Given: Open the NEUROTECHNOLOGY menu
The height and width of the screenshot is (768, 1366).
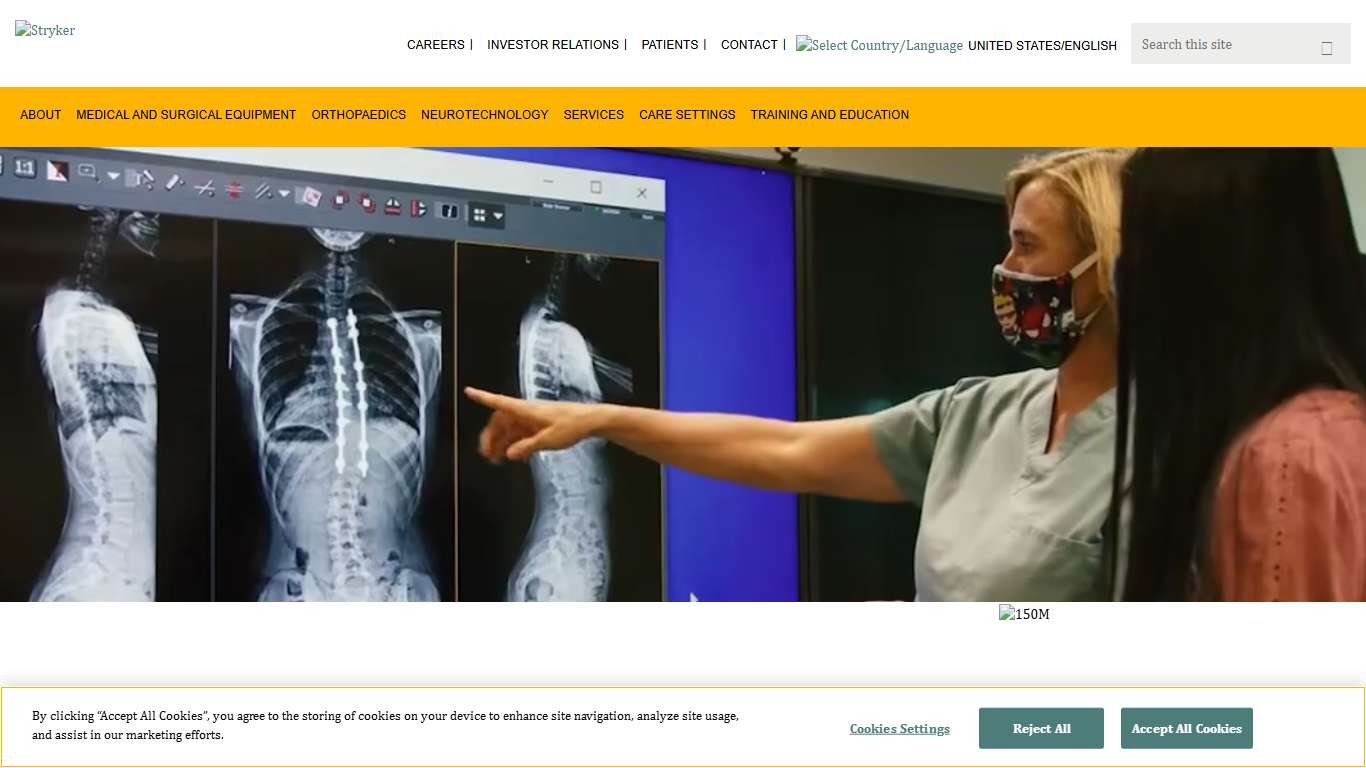Looking at the screenshot, I should pyautogui.click(x=484, y=114).
